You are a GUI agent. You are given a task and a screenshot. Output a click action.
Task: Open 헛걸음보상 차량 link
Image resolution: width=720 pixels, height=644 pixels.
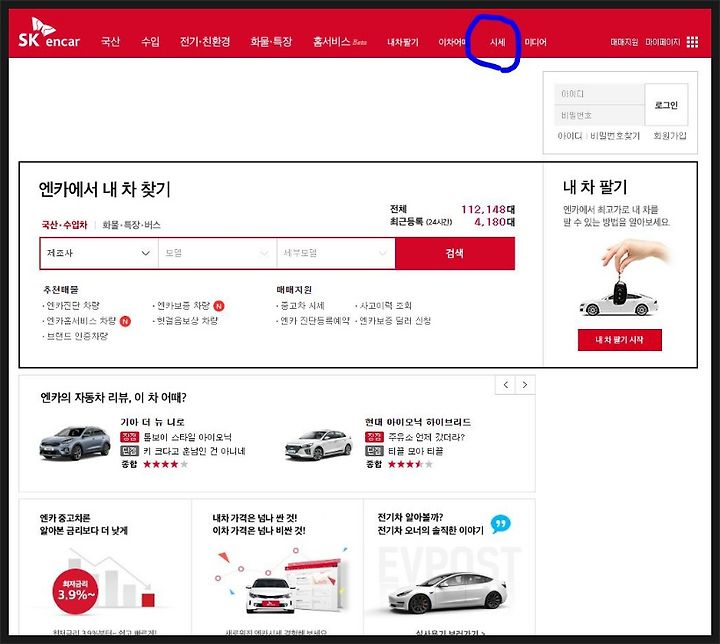click(187, 321)
